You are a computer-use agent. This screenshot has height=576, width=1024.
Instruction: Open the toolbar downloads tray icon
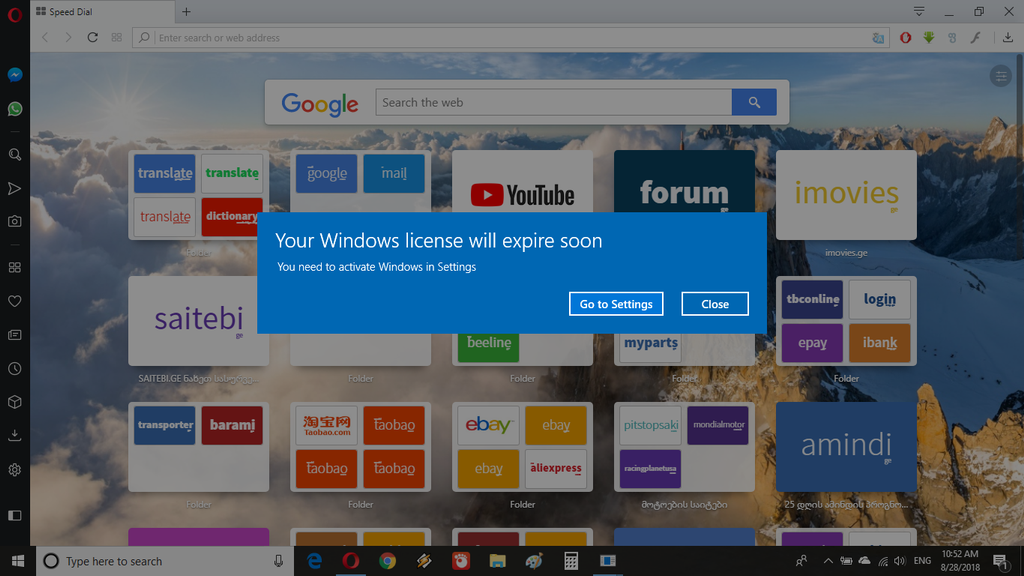point(1008,38)
